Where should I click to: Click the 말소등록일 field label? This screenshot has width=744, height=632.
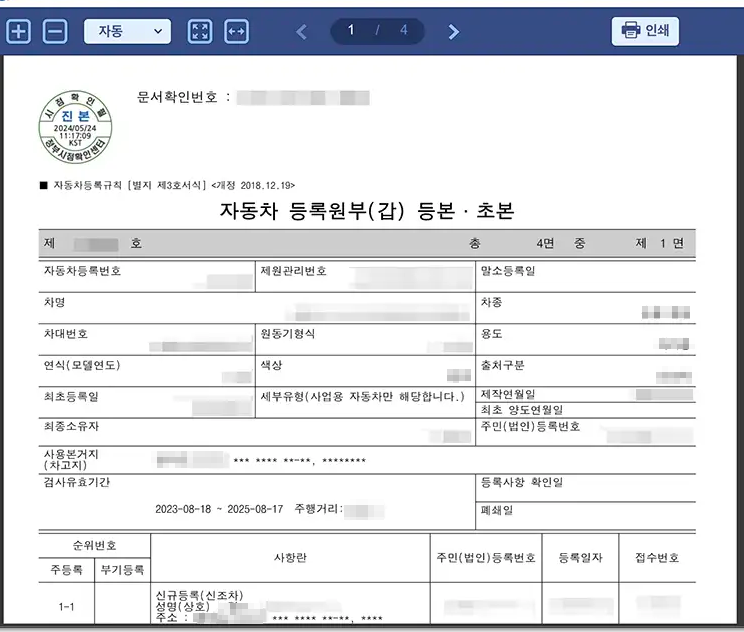[x=508, y=271]
